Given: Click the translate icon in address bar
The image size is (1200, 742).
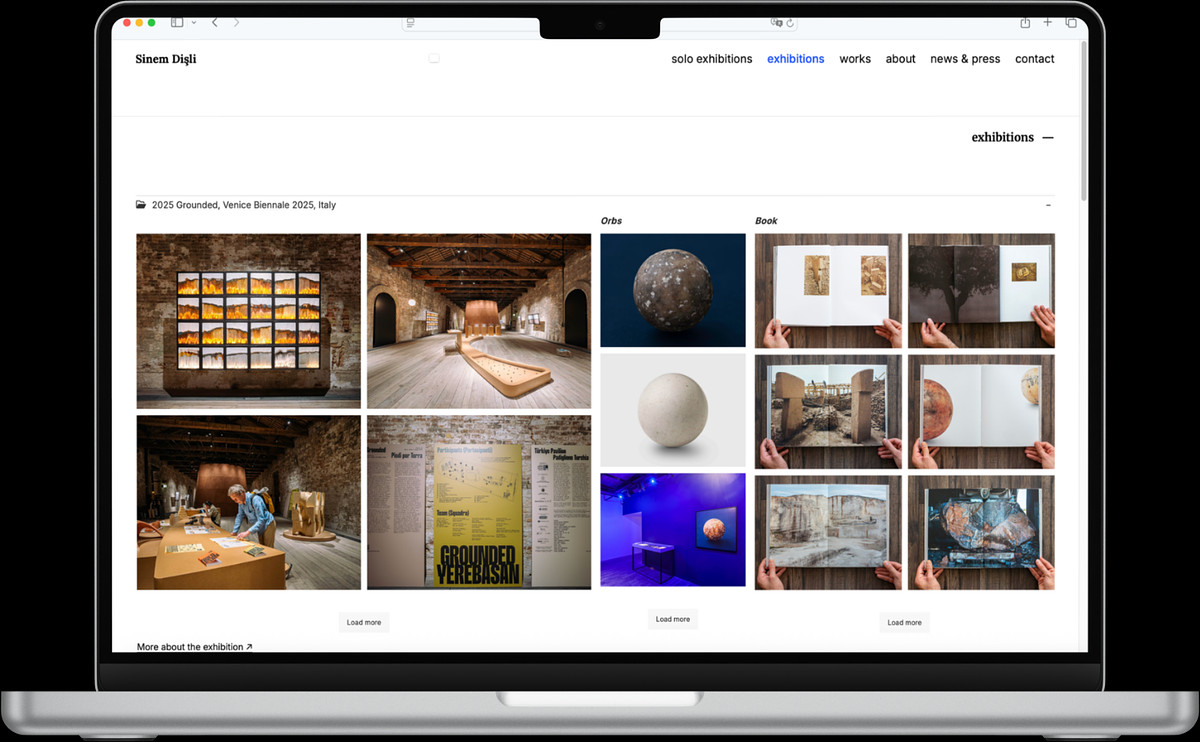Looking at the screenshot, I should tap(776, 23).
